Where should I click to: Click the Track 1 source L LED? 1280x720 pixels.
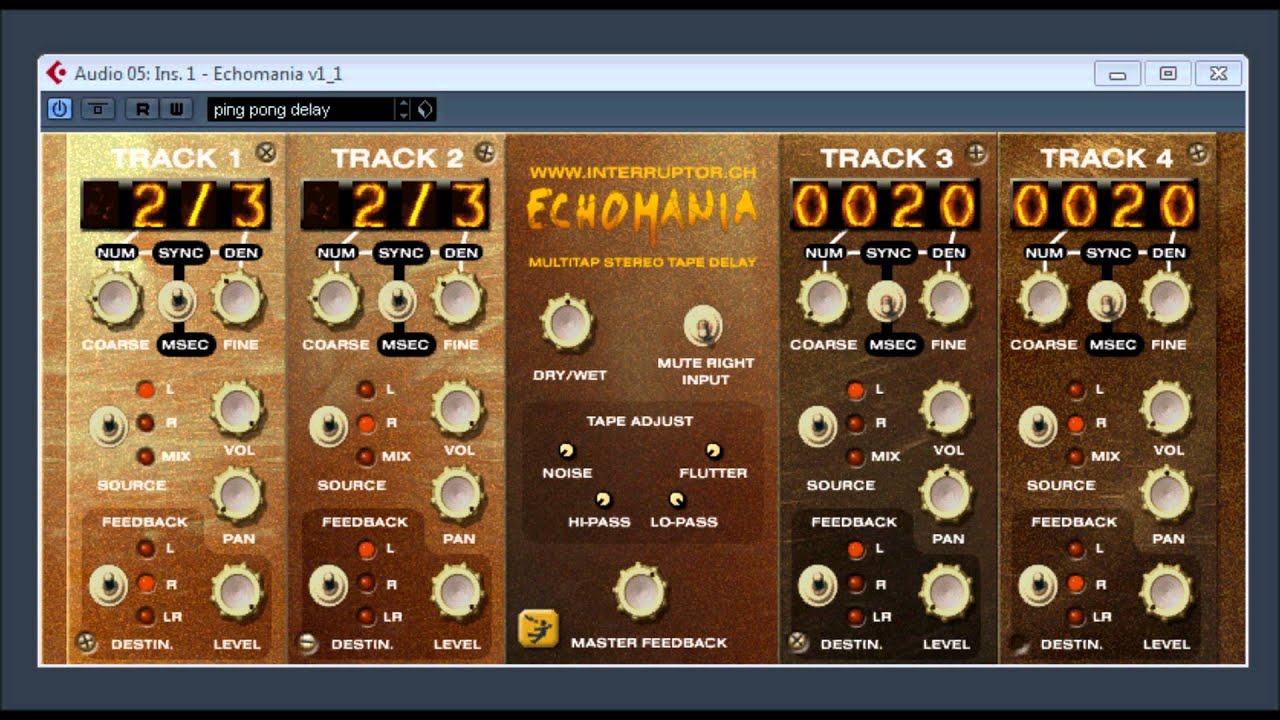pos(145,389)
